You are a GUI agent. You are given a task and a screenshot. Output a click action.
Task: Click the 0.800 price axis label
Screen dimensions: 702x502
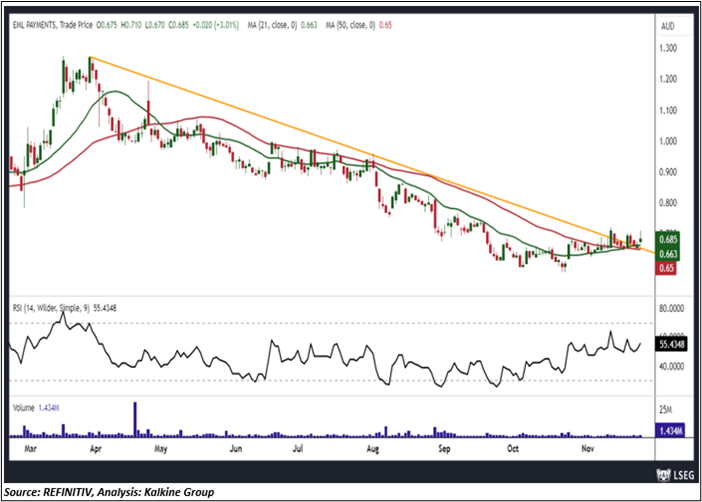(x=668, y=203)
